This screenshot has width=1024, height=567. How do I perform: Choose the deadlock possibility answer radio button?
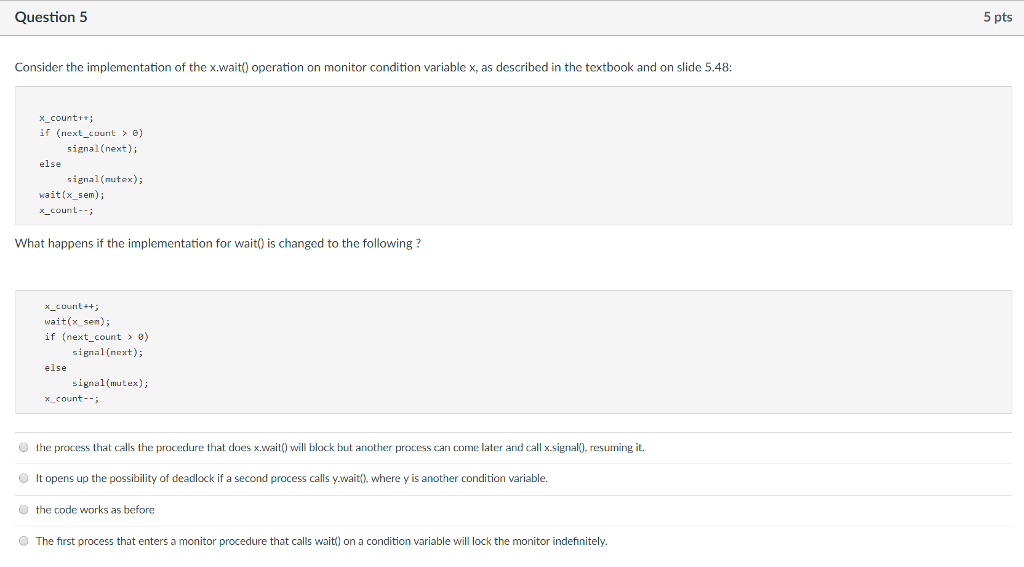coord(23,479)
